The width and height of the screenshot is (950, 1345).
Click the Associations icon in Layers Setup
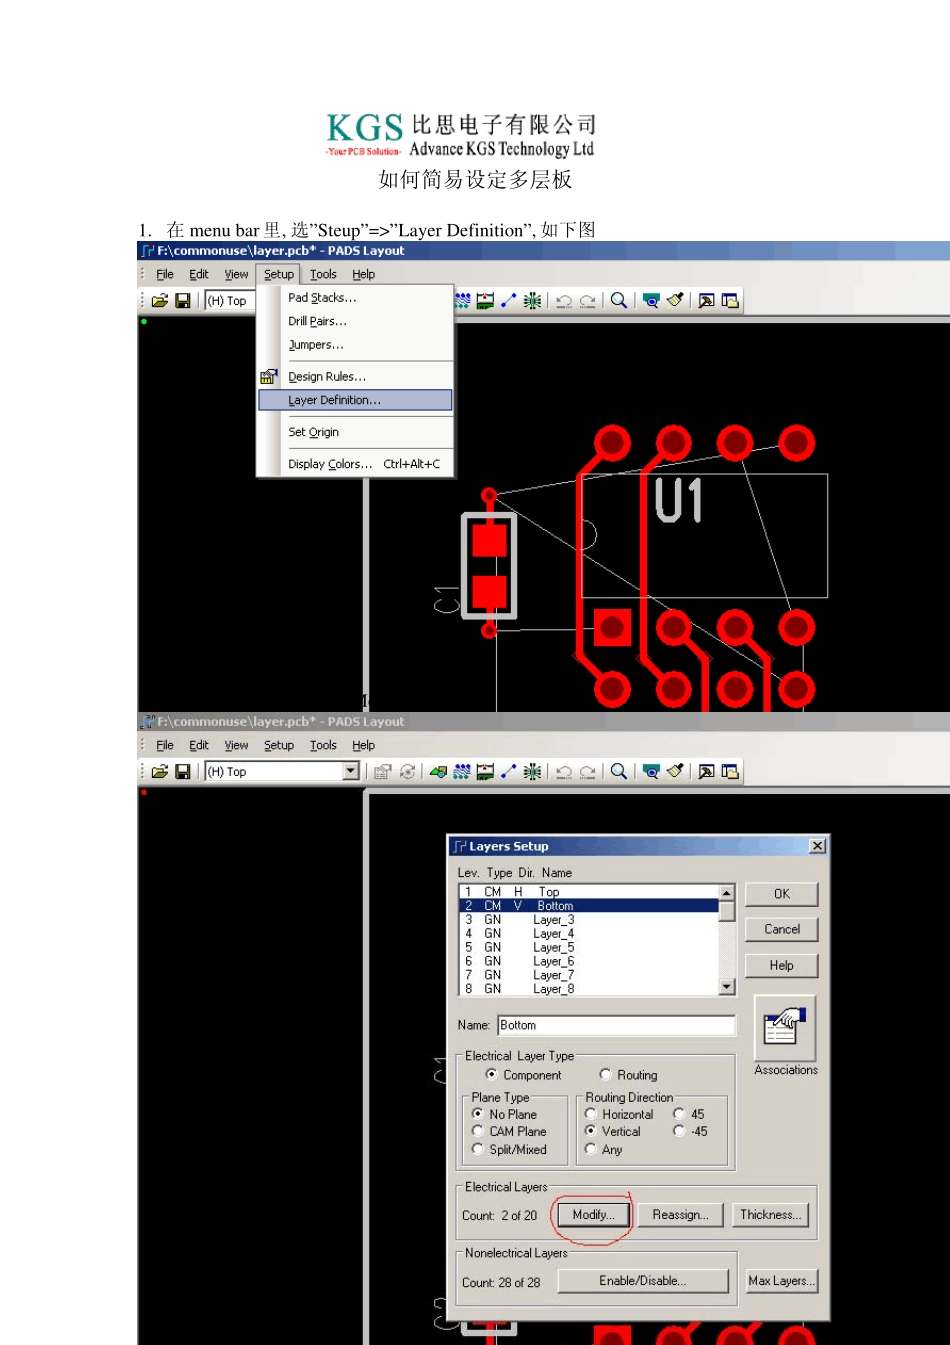click(784, 1028)
